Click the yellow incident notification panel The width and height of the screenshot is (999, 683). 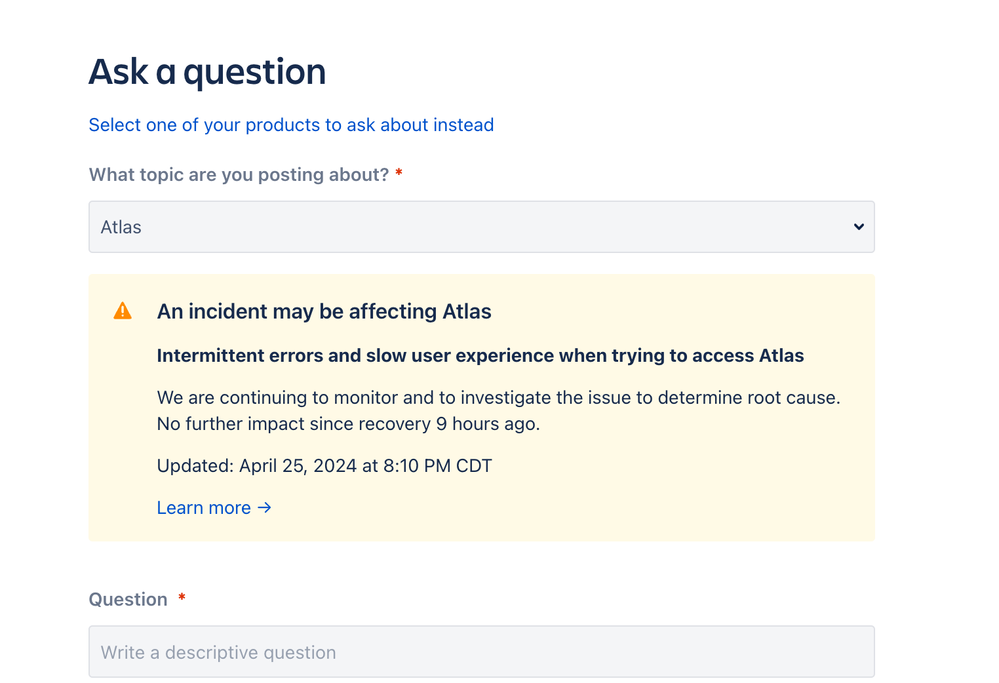481,406
